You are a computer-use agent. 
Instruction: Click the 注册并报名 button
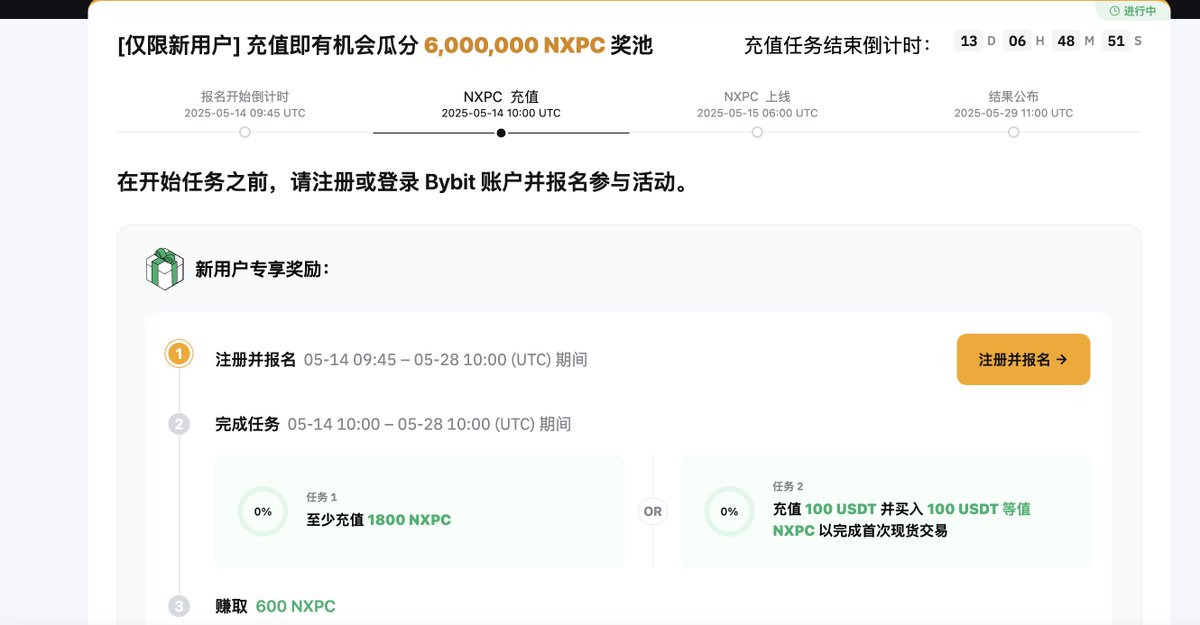tap(1023, 359)
